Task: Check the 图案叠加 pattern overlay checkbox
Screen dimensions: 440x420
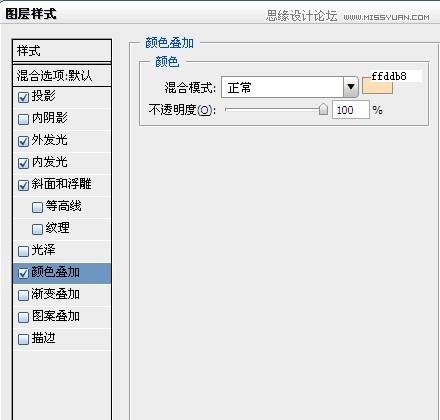Action: click(23, 317)
